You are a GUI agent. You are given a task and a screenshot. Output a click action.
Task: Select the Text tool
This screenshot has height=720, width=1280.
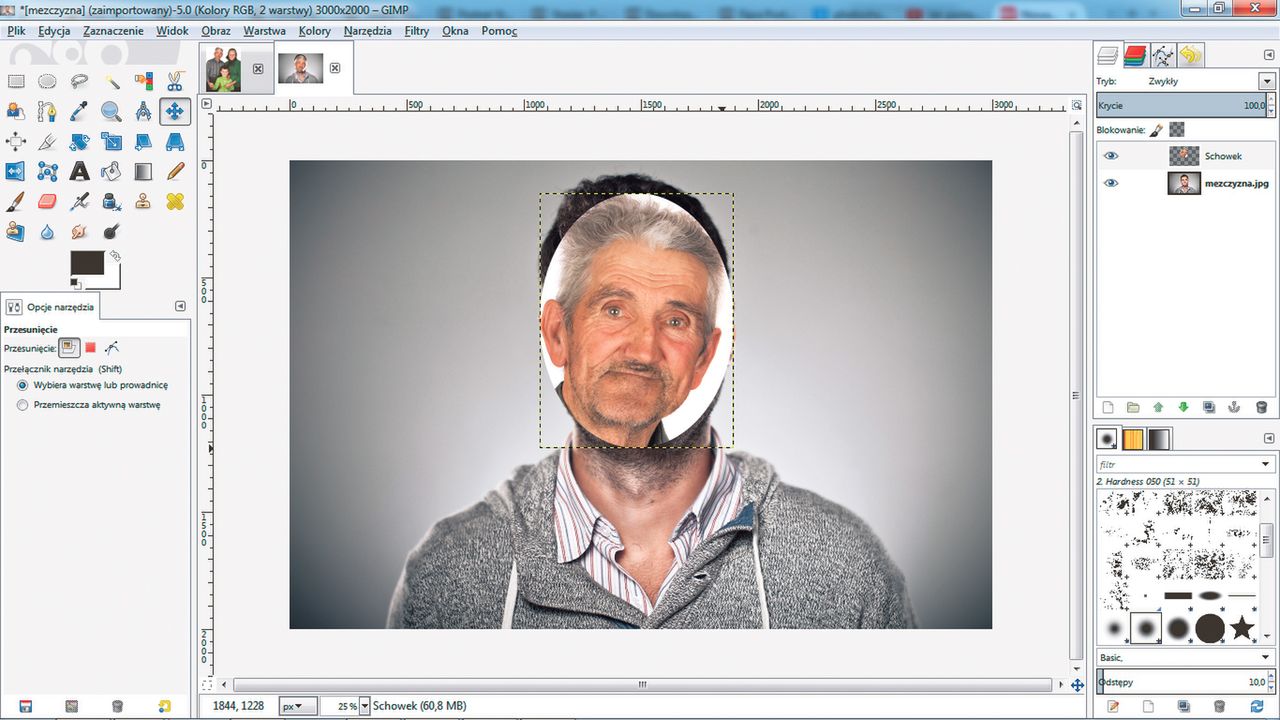[79, 171]
